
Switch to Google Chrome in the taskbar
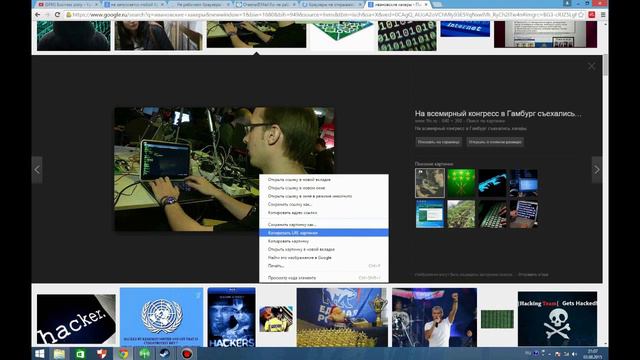pos(123,354)
